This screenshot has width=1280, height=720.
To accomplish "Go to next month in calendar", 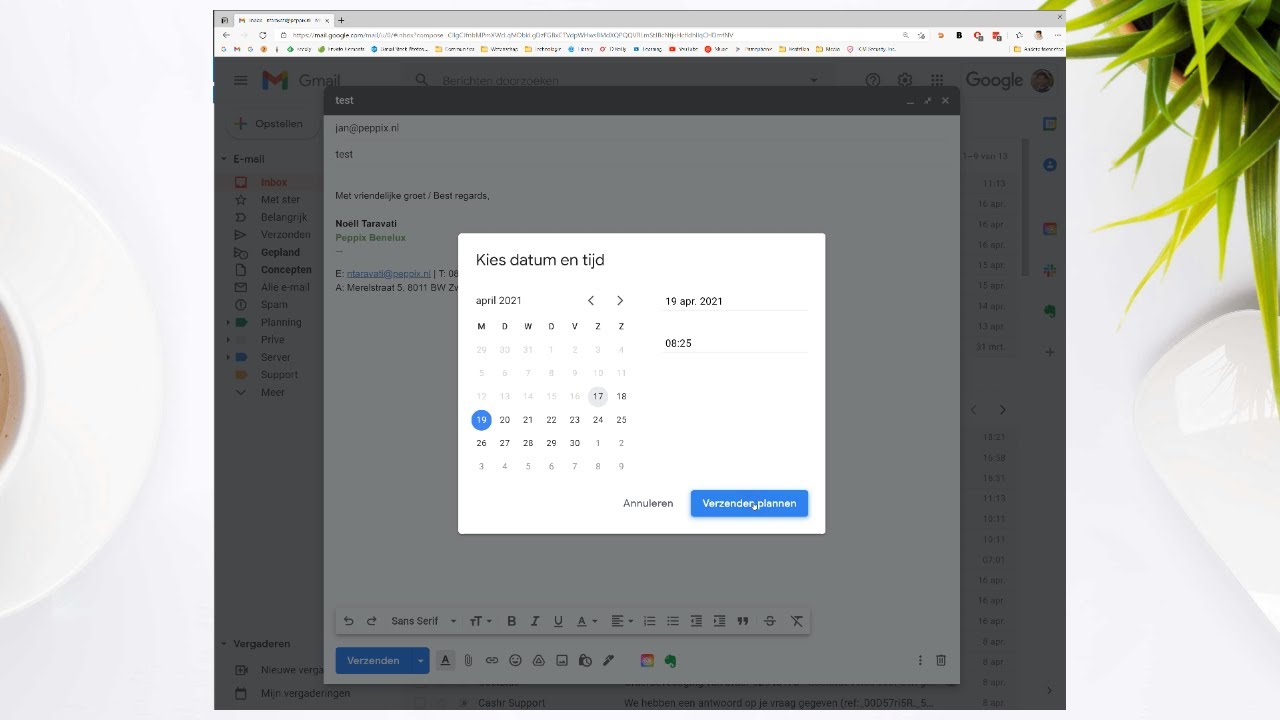I will 620,301.
